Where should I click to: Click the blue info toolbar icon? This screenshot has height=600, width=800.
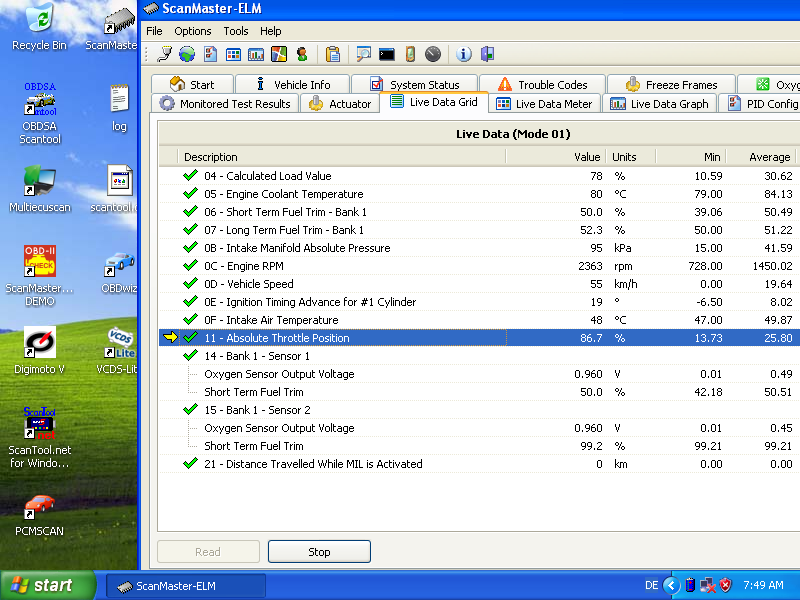point(464,54)
